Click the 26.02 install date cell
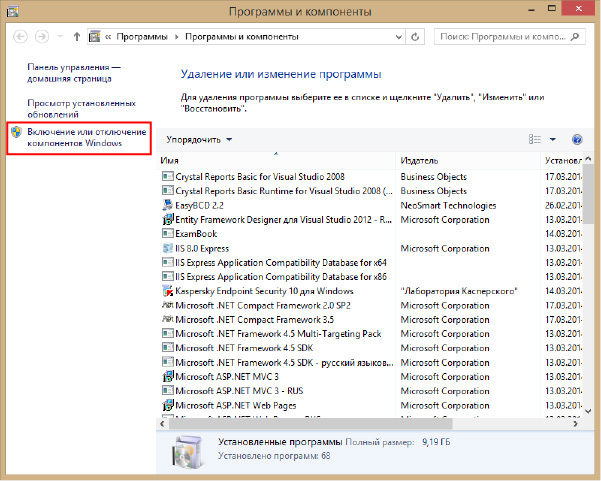The width and height of the screenshot is (601, 481). [x=563, y=205]
